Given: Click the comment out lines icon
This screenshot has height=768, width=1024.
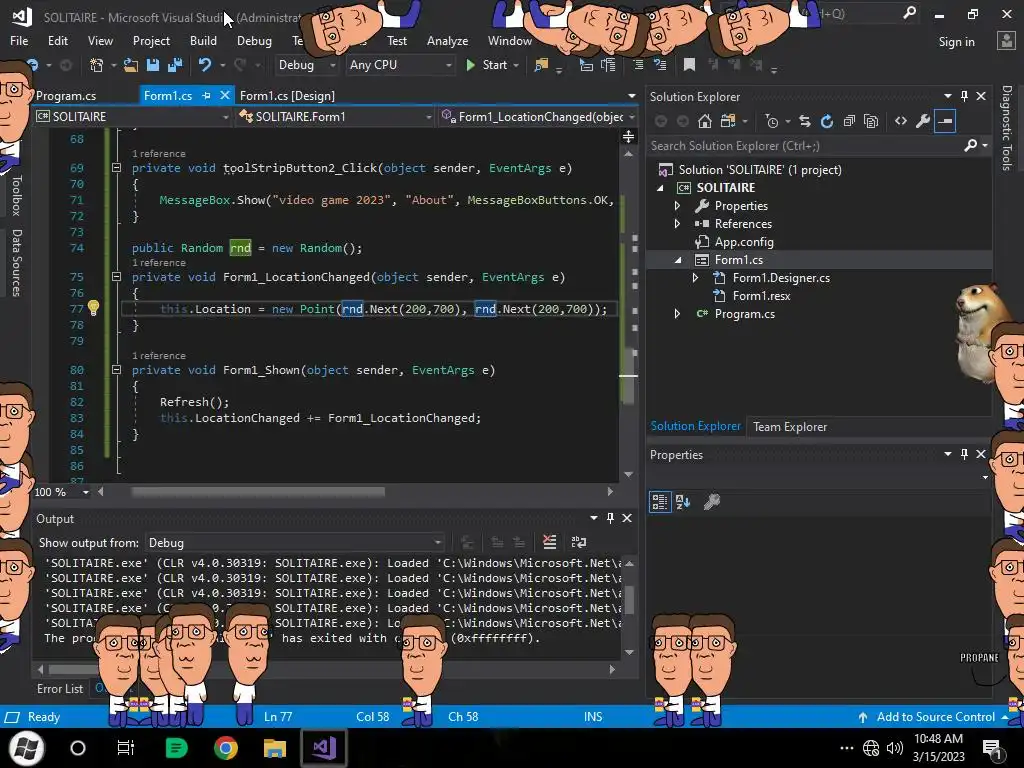Looking at the screenshot, I should [x=638, y=65].
